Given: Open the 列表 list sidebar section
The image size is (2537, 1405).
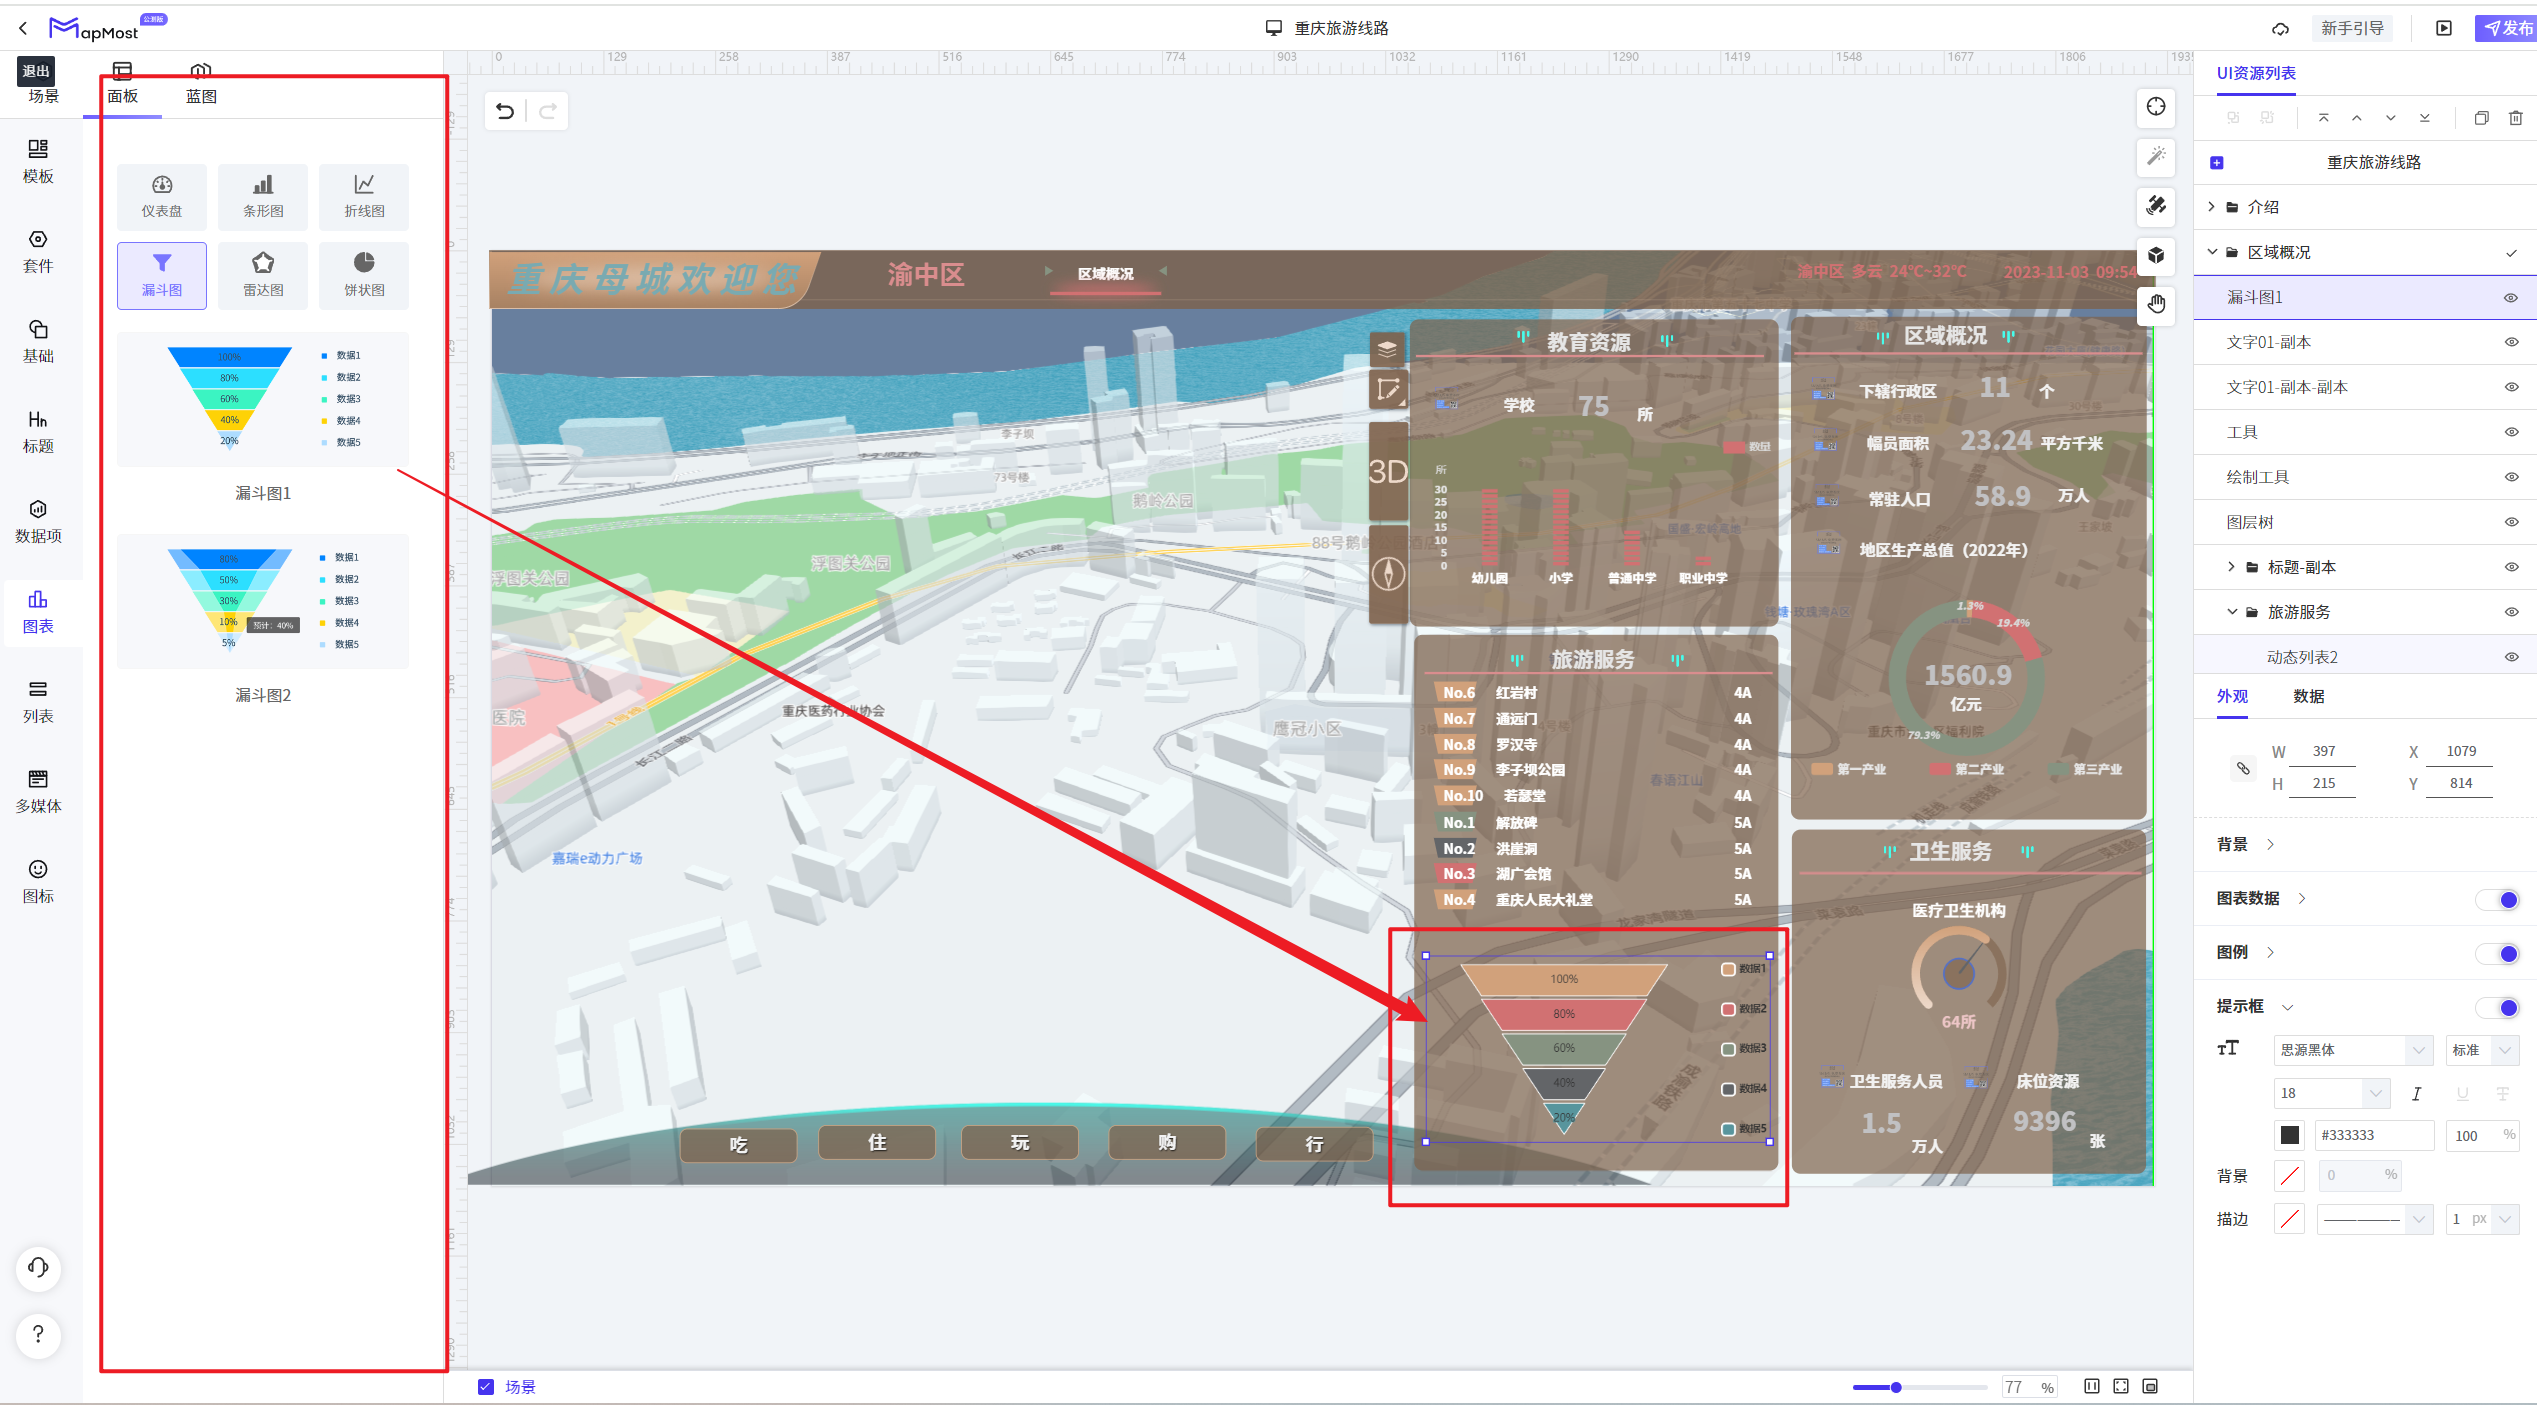Looking at the screenshot, I should [x=38, y=701].
